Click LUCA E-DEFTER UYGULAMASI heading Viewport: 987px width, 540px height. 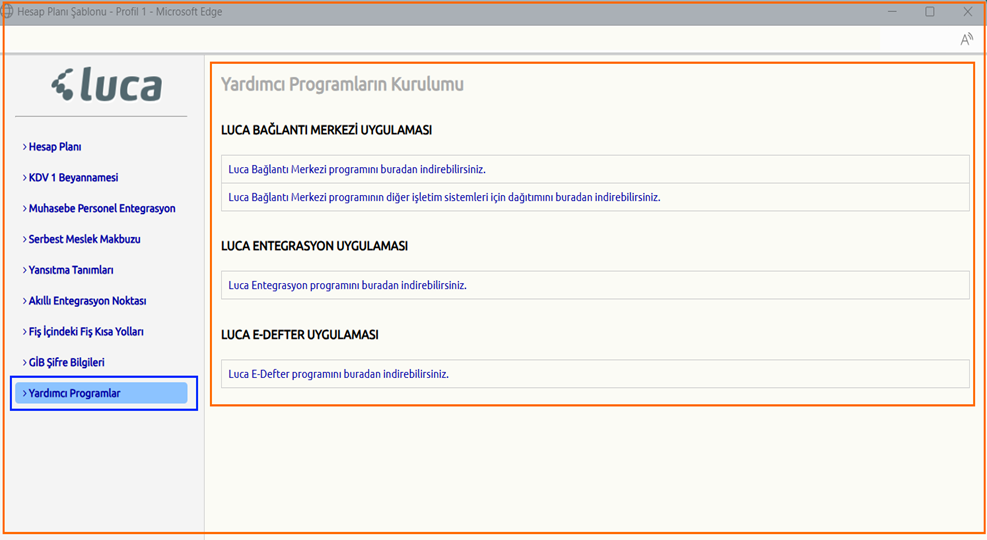(300, 335)
